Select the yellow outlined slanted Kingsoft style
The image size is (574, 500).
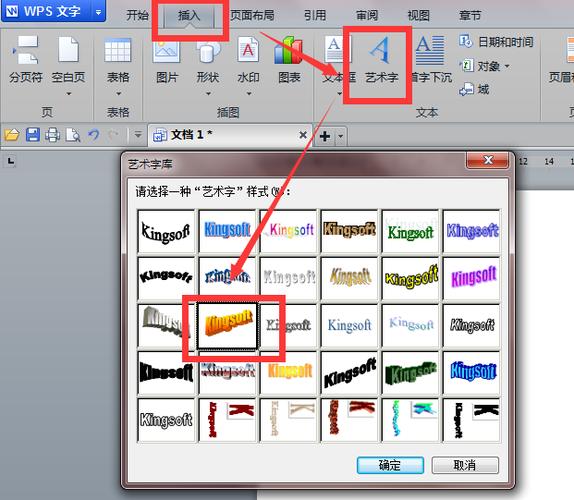pyautogui.click(x=410, y=278)
